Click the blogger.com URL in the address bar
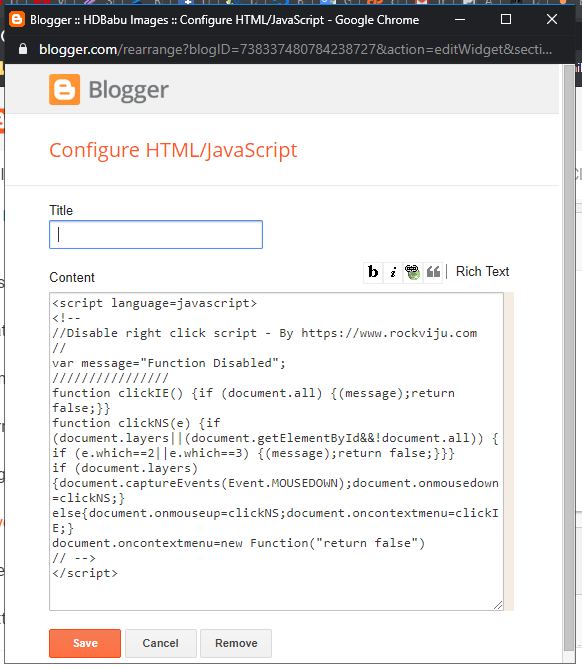Screen dimensions: 582x668 295,49
